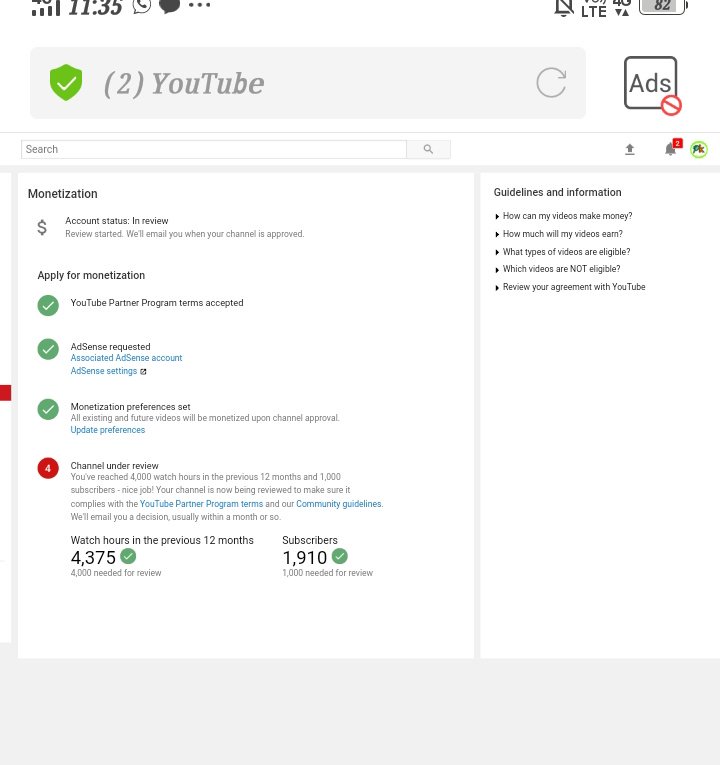Open the account avatar menu
720x765 pixels.
[699, 149]
